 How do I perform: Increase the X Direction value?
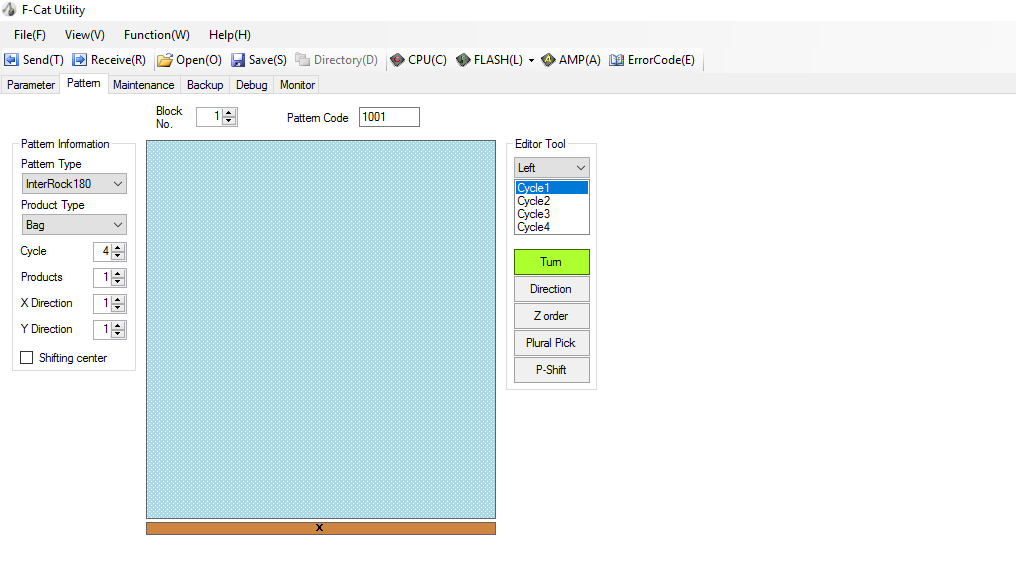pyautogui.click(x=118, y=299)
